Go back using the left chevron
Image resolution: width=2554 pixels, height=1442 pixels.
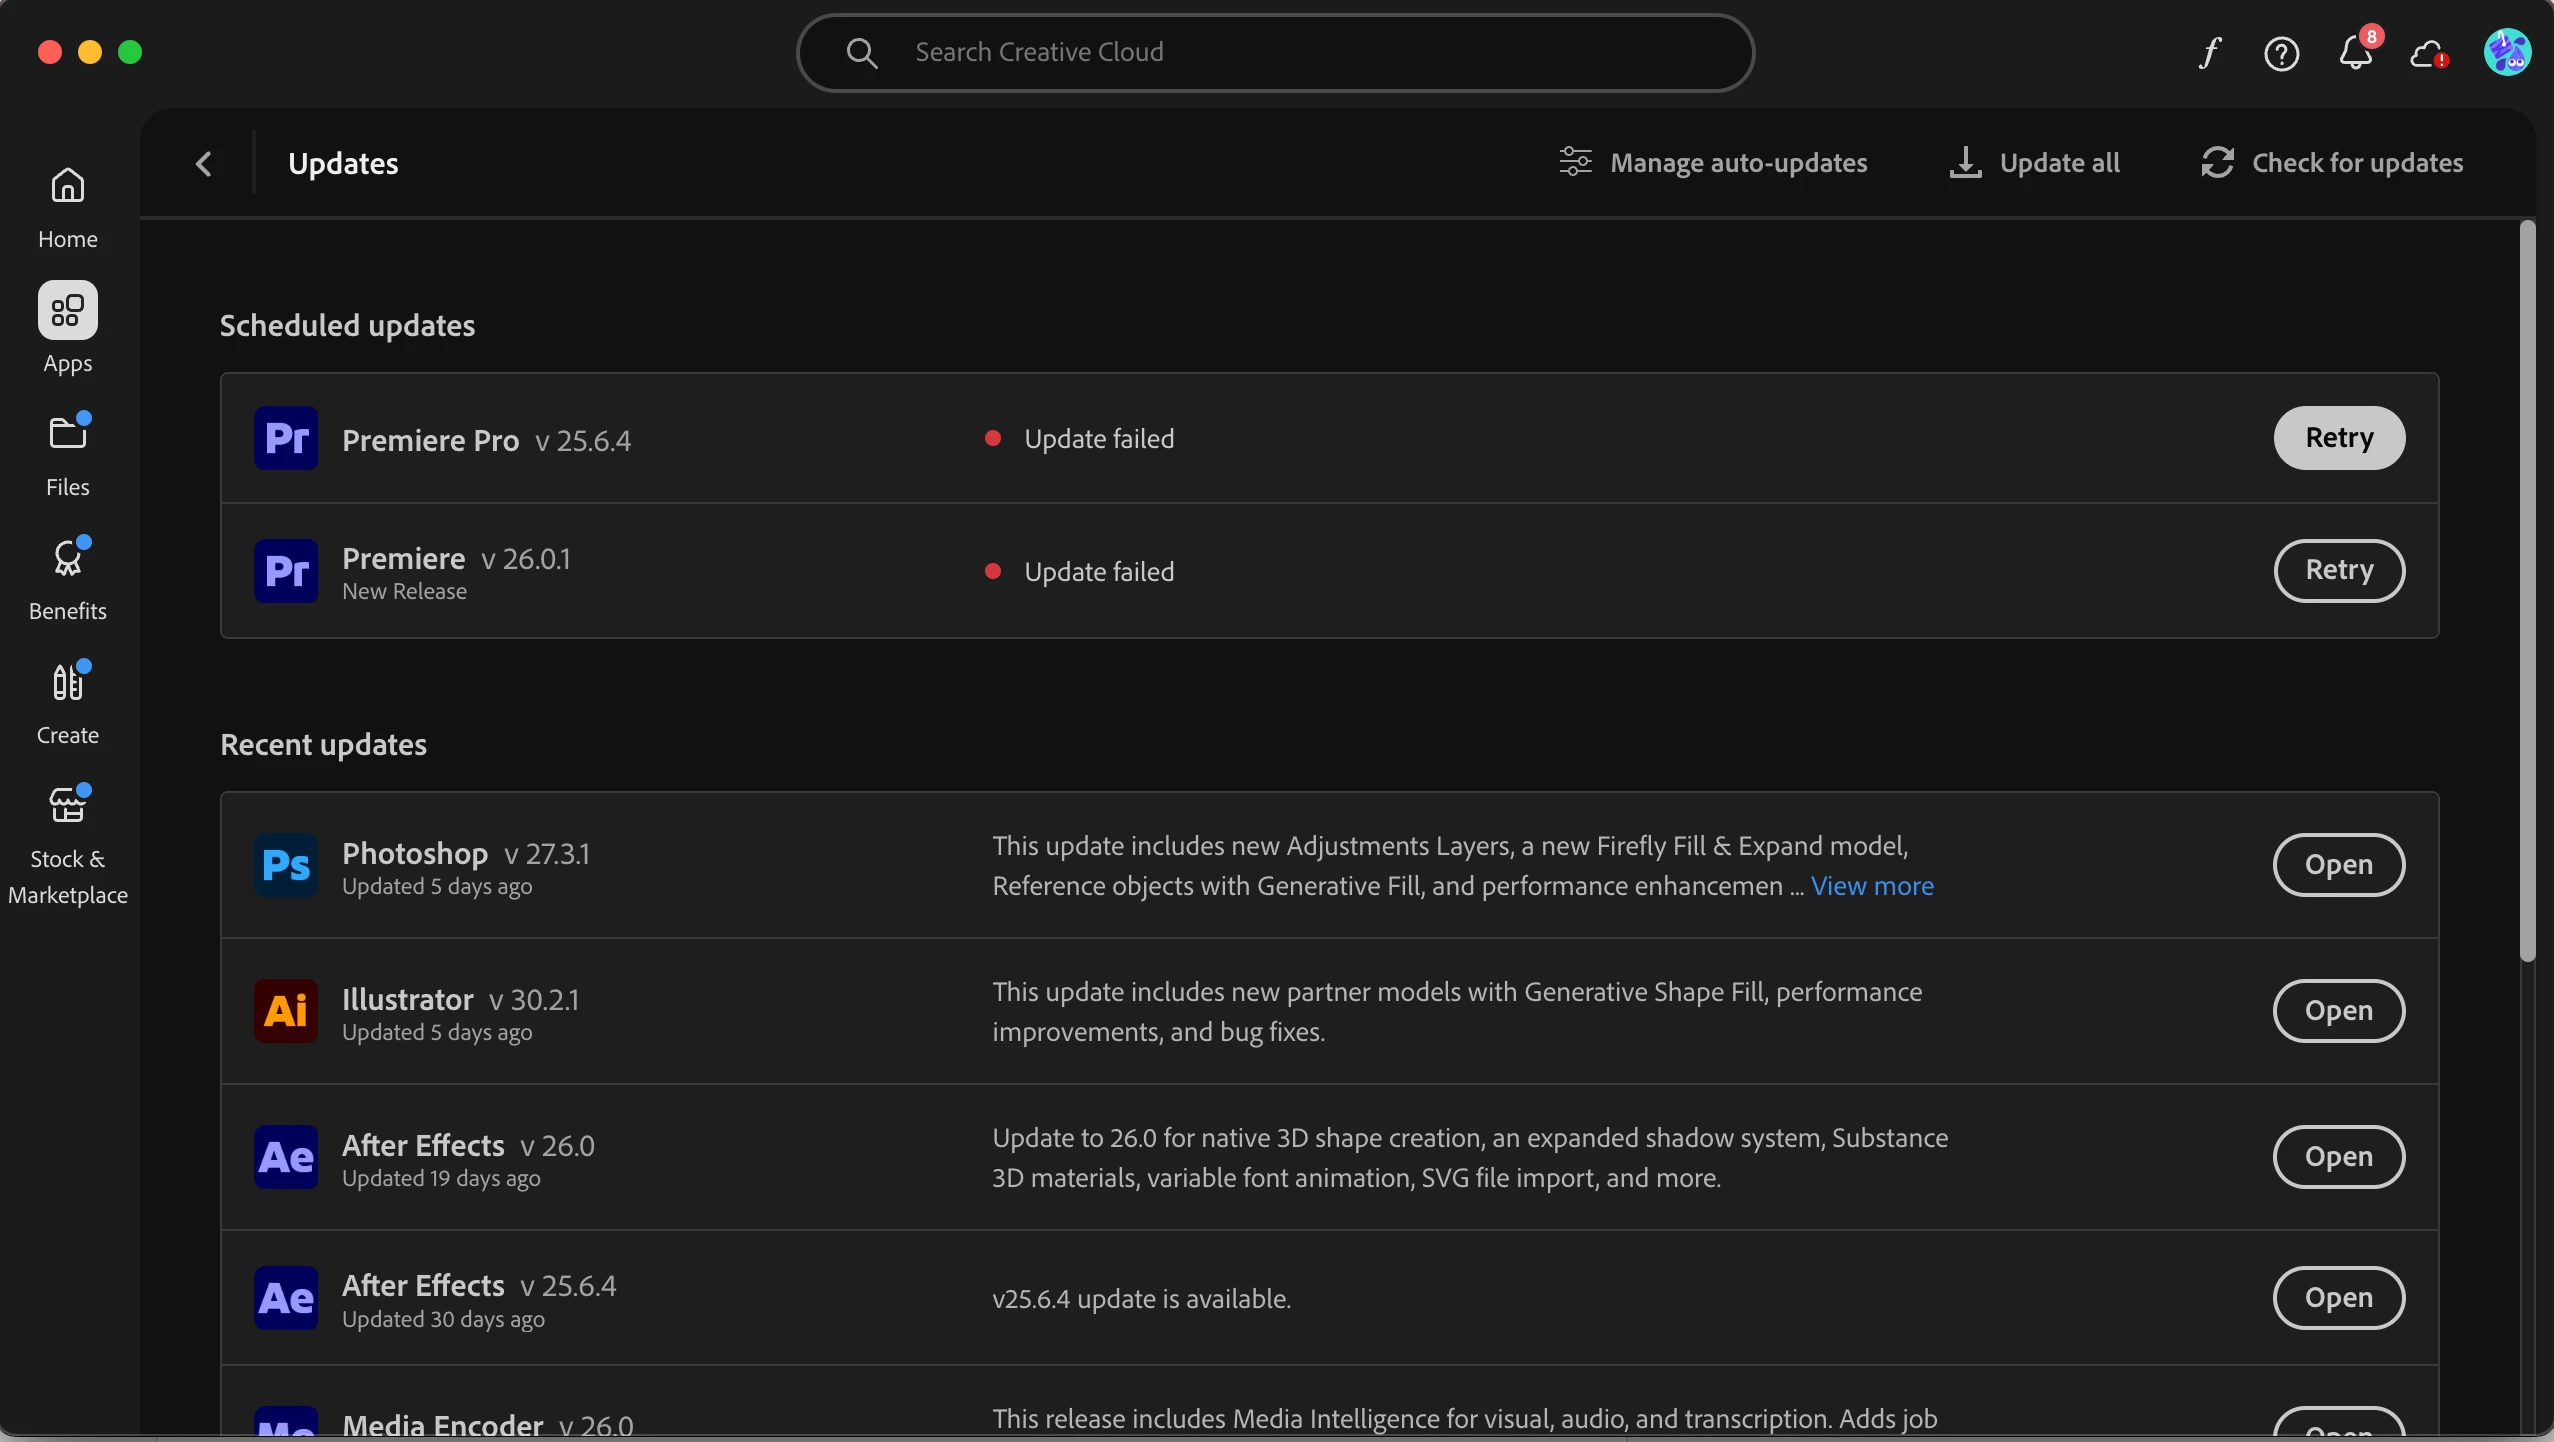point(204,164)
